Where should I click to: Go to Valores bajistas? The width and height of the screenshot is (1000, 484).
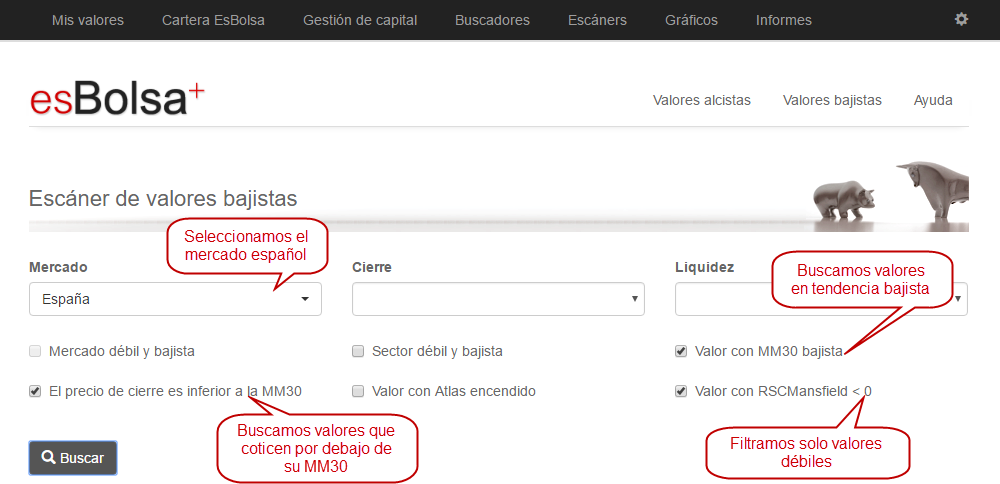[x=832, y=100]
